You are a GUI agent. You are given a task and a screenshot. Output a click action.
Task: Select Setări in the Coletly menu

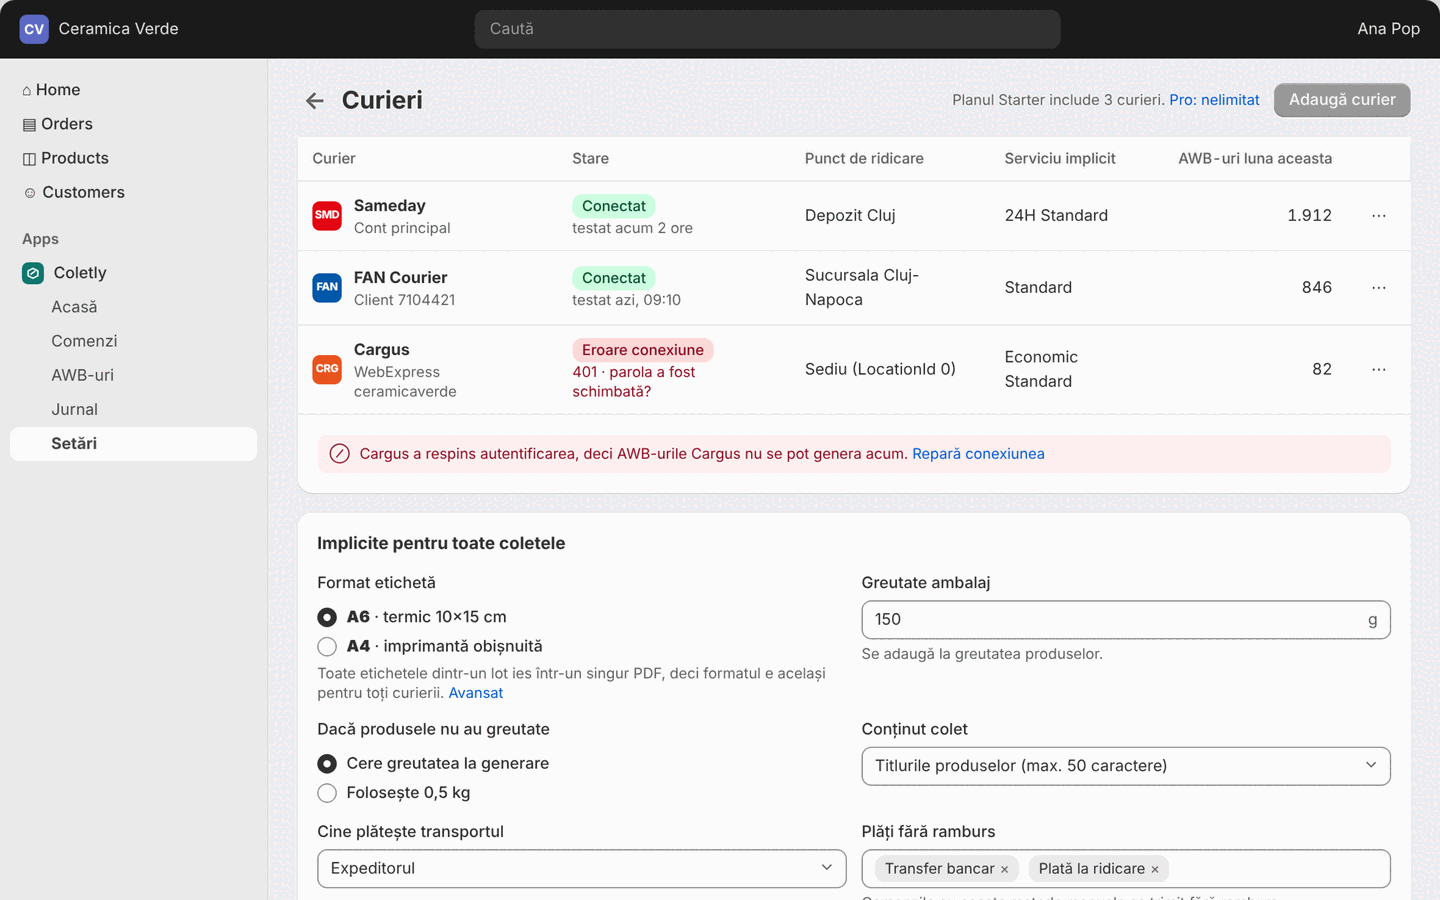click(x=133, y=444)
